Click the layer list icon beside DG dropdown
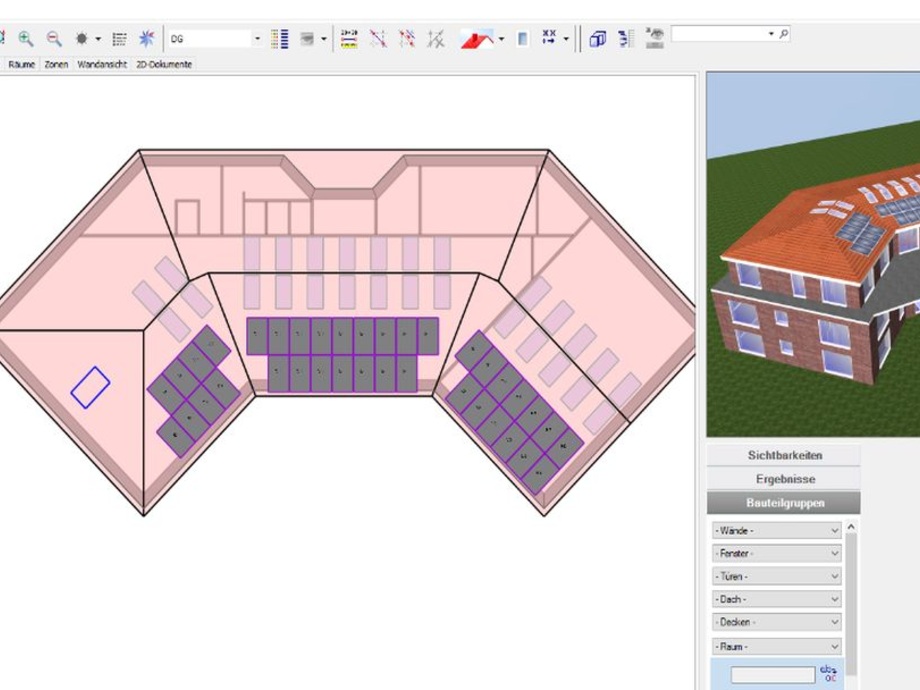The width and height of the screenshot is (920, 690). [x=280, y=39]
